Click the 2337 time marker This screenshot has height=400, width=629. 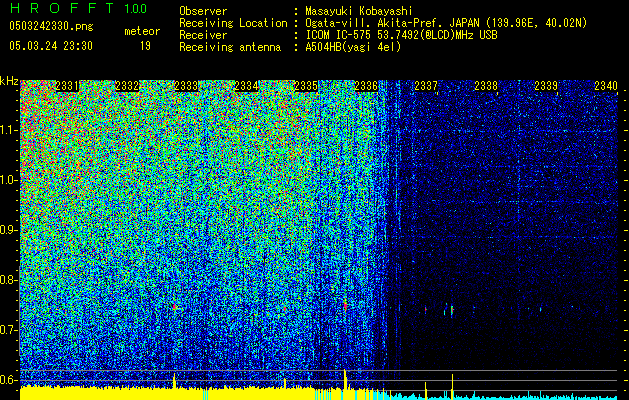pyautogui.click(x=426, y=86)
